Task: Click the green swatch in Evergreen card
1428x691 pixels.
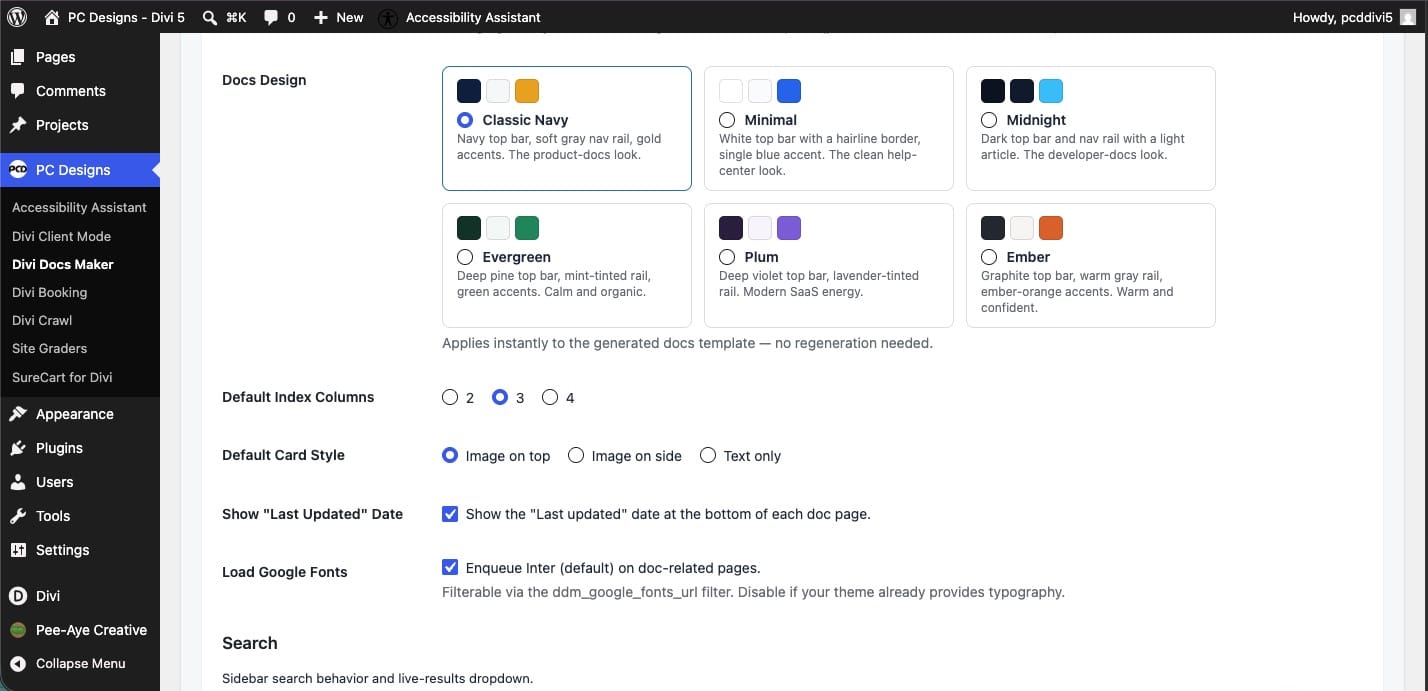Action: pos(527,228)
